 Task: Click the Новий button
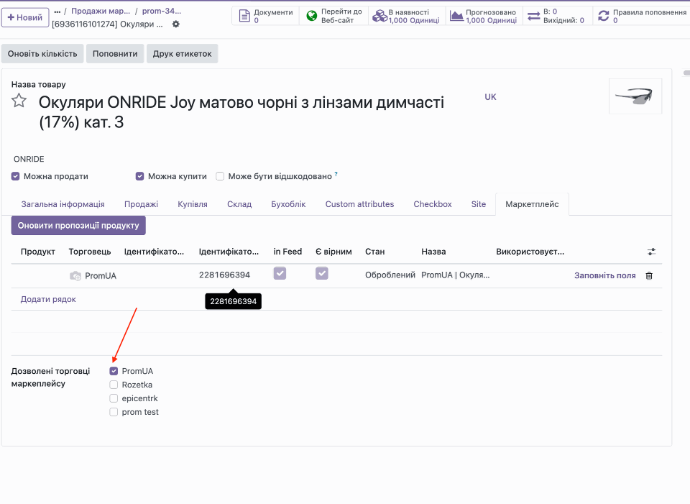click(25, 18)
